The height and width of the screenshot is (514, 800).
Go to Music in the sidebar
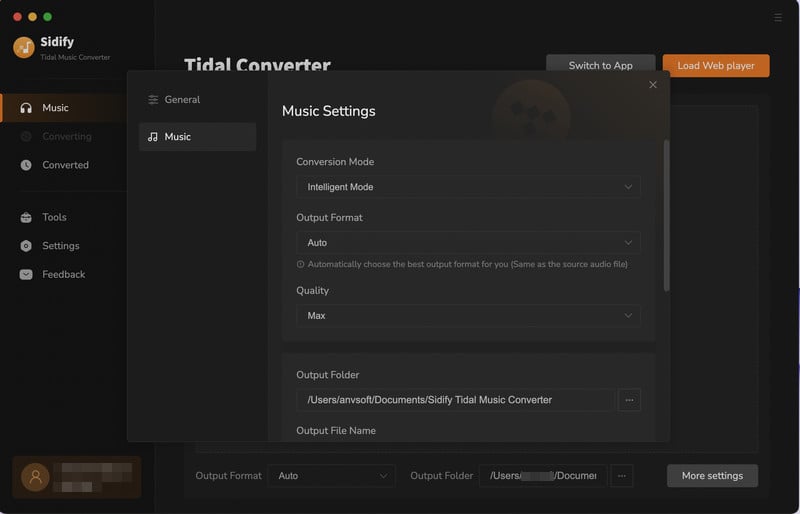tap(63, 108)
